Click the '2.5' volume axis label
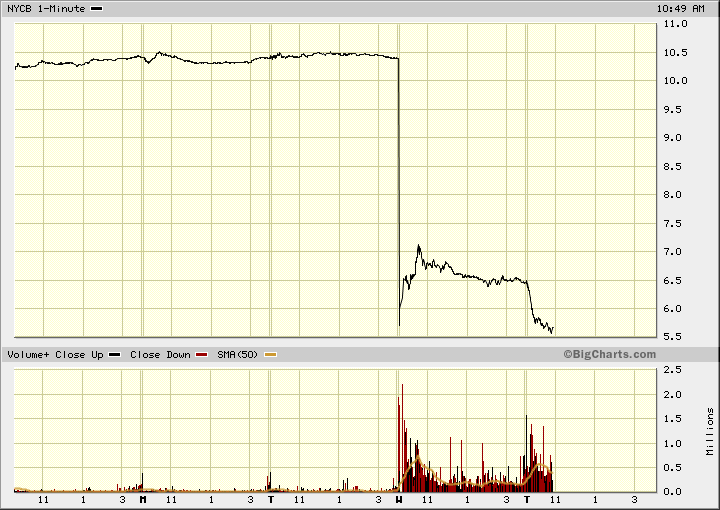 pos(673,370)
